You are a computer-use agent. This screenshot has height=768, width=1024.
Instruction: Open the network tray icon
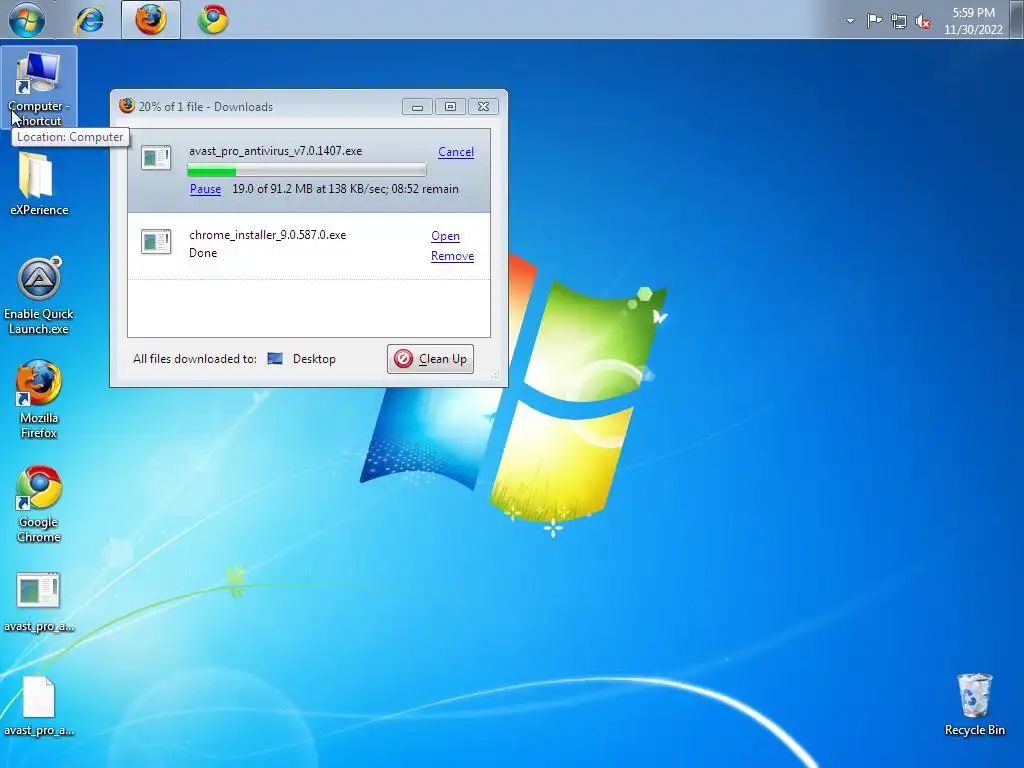pos(899,21)
